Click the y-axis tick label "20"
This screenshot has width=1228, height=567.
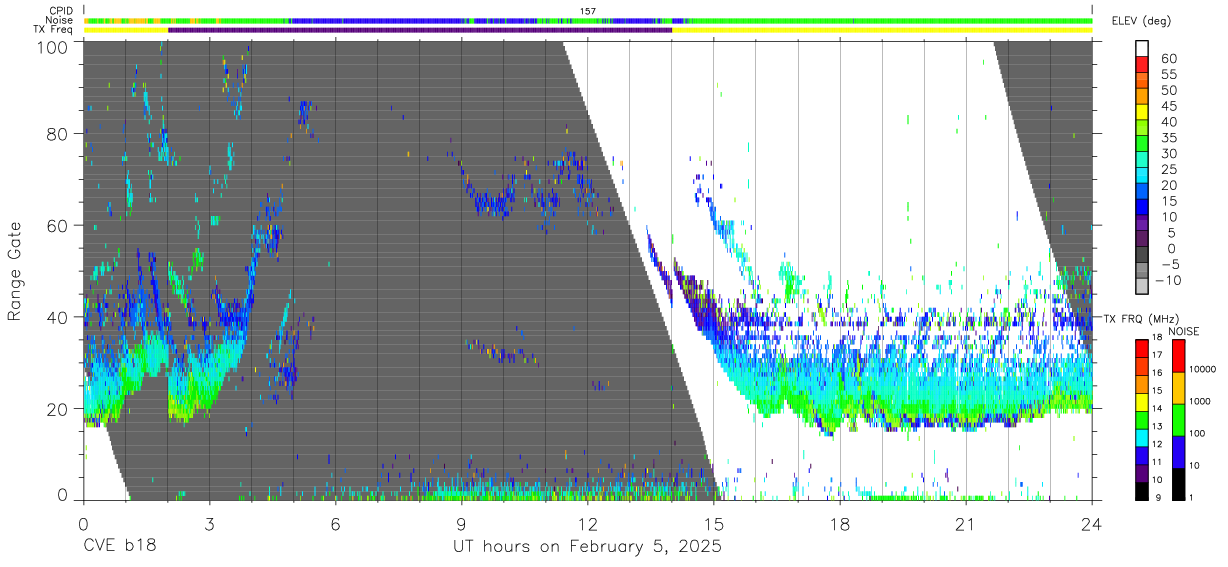[x=58, y=409]
